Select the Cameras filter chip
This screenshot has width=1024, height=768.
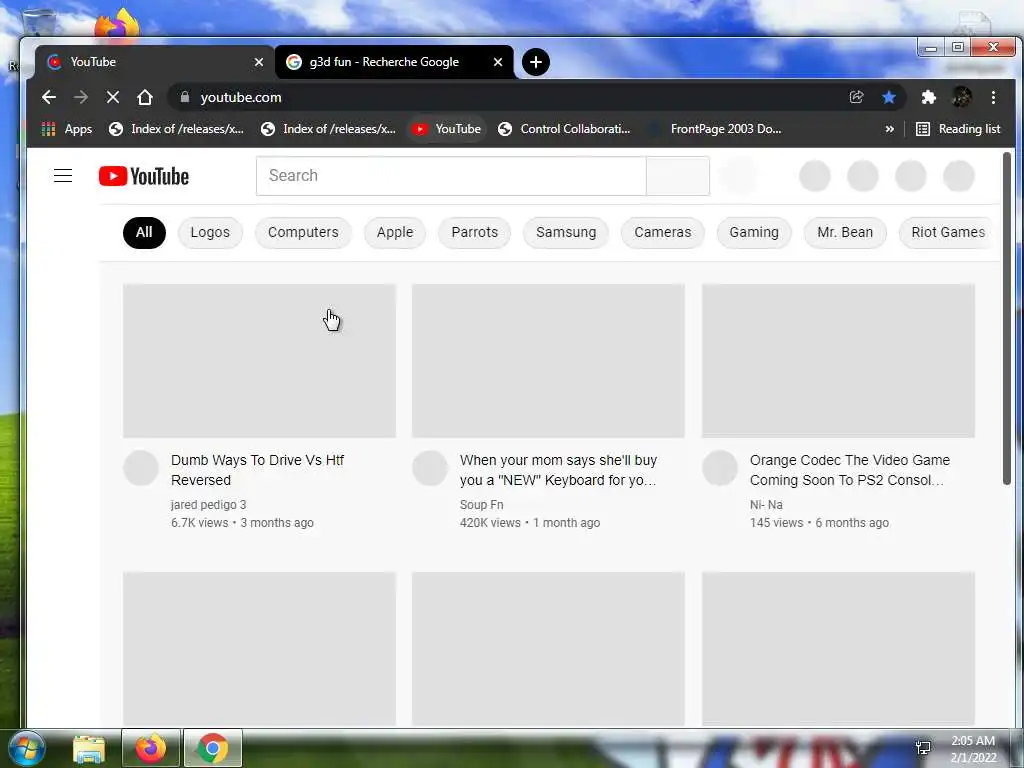(x=663, y=232)
